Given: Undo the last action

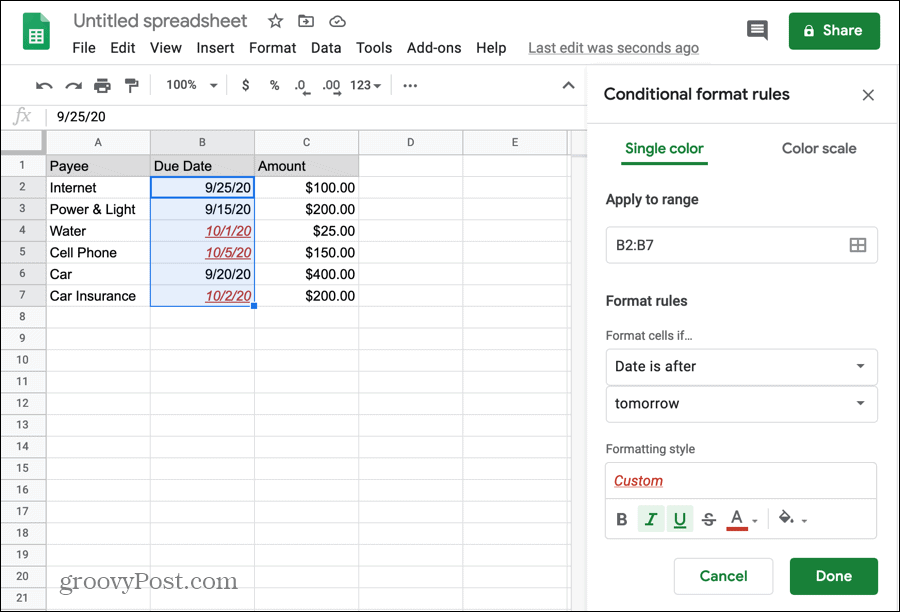Looking at the screenshot, I should (x=44, y=85).
